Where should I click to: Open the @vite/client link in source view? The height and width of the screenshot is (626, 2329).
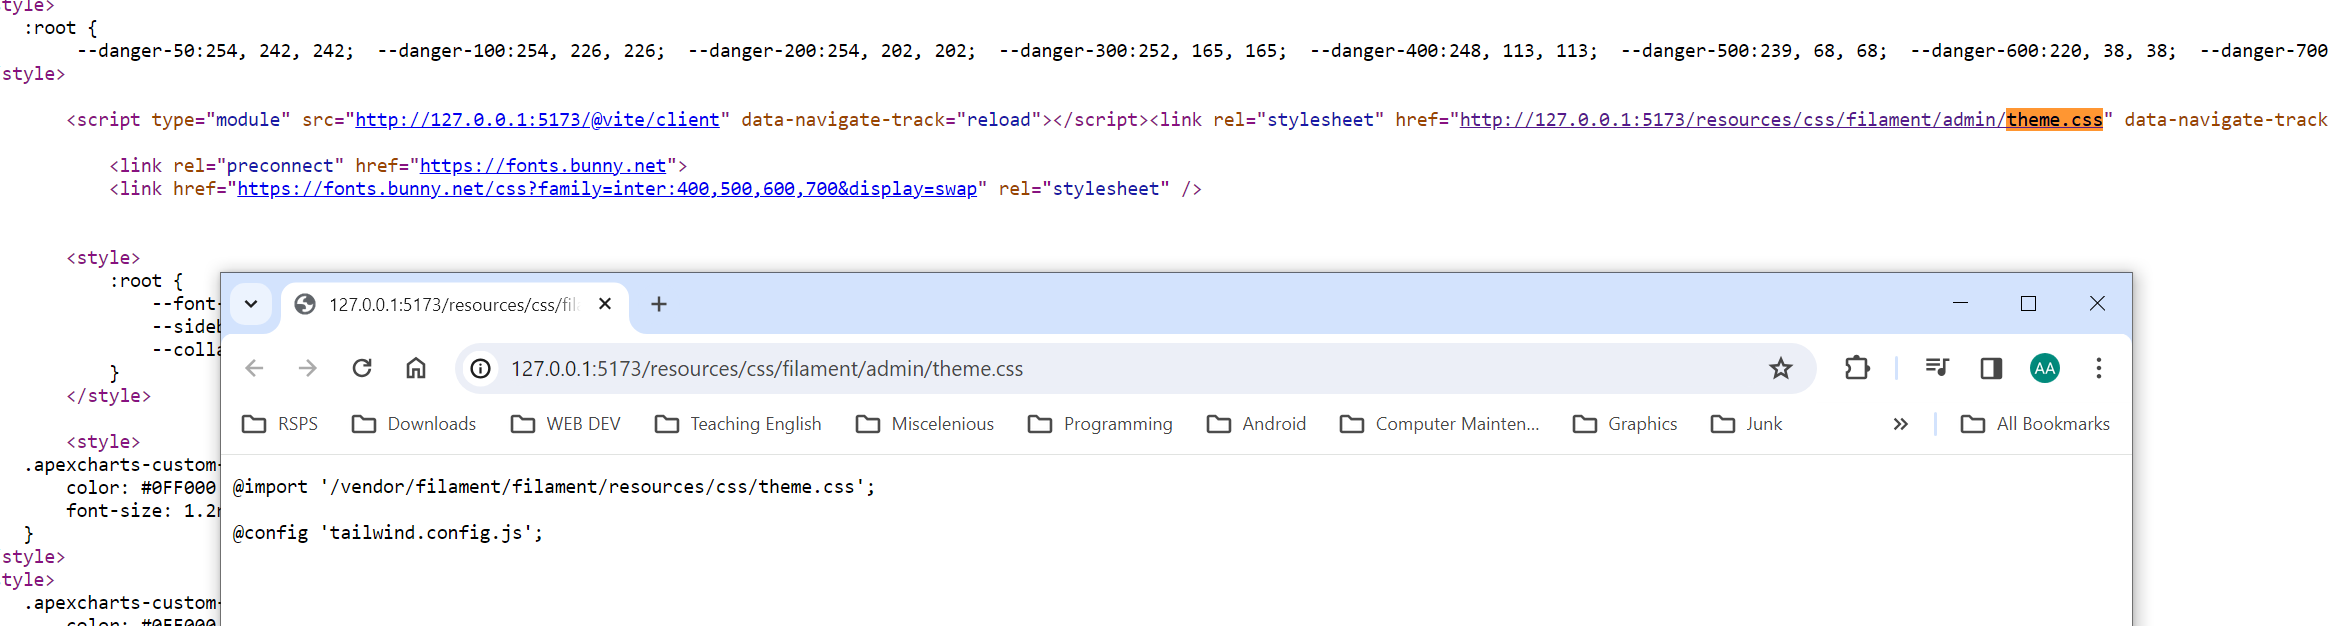(537, 120)
